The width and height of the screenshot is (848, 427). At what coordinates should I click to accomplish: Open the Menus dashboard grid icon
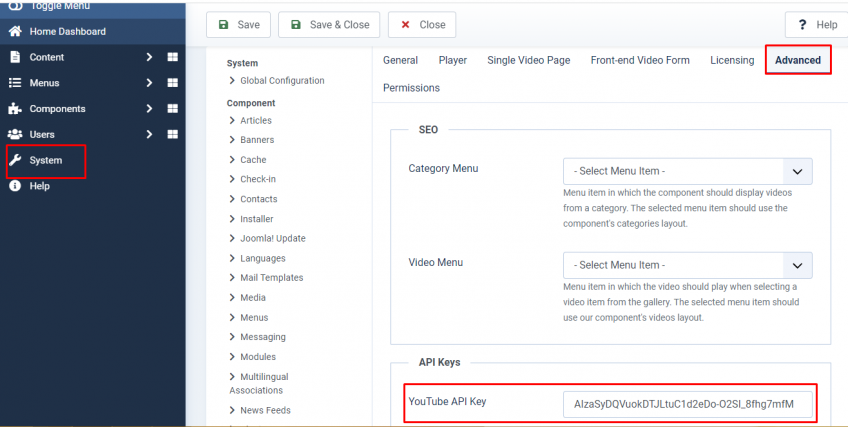[x=173, y=83]
